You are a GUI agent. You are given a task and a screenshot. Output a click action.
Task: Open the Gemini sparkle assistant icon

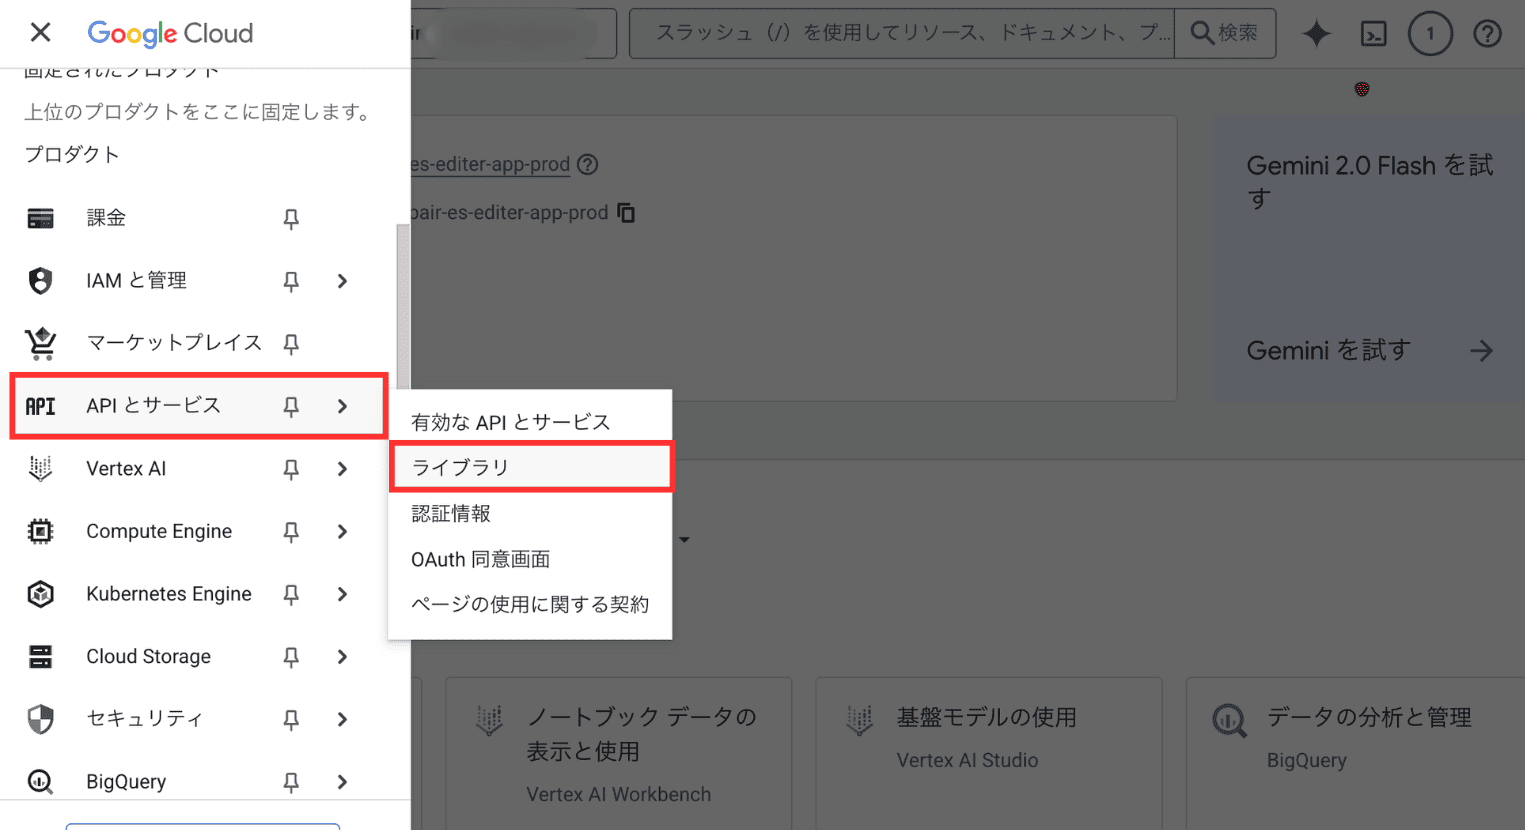pos(1316,33)
